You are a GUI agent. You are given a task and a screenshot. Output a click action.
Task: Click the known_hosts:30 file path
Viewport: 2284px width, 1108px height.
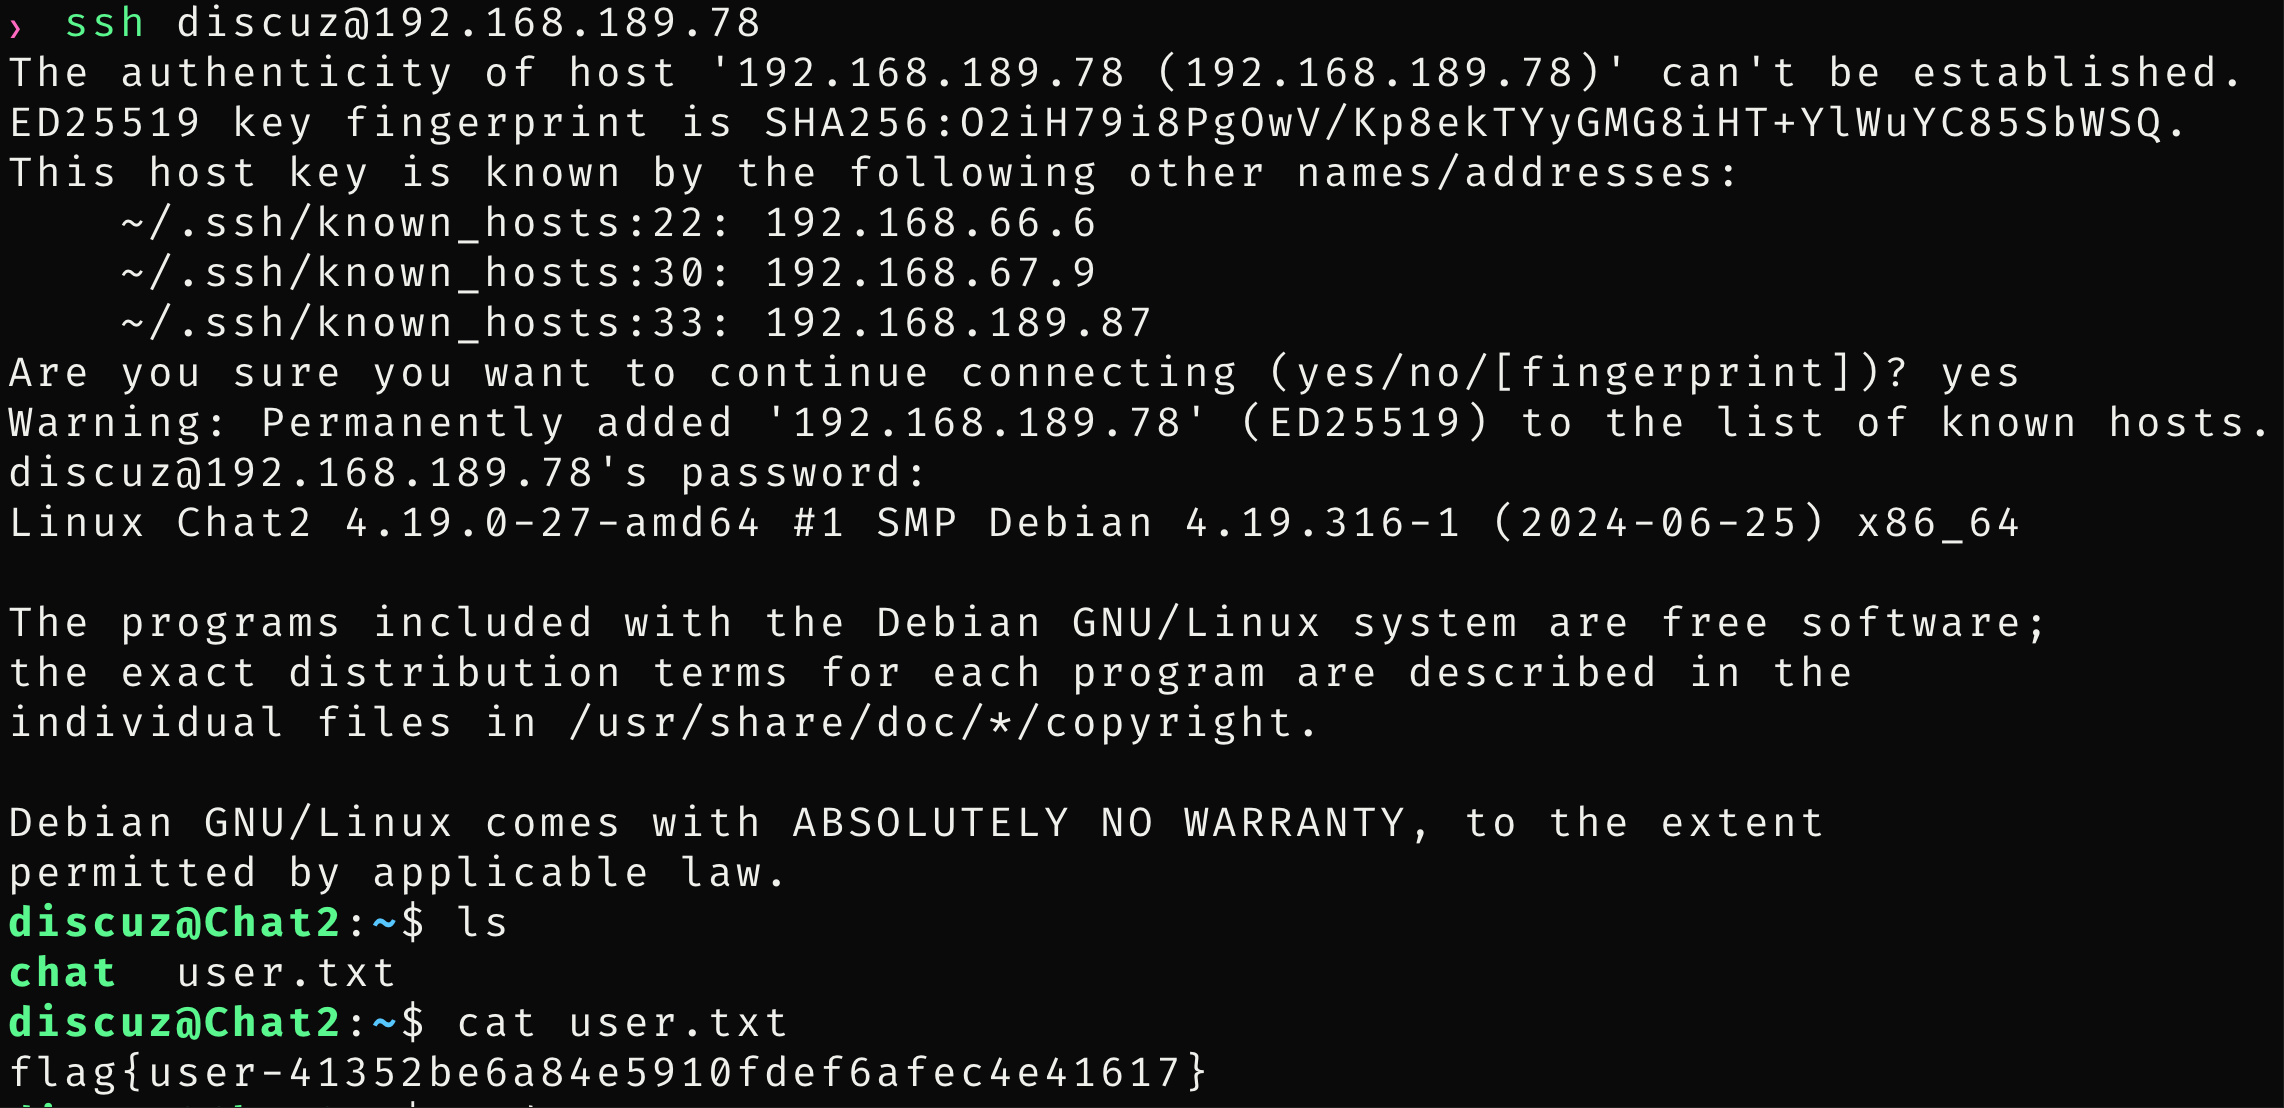[425, 273]
